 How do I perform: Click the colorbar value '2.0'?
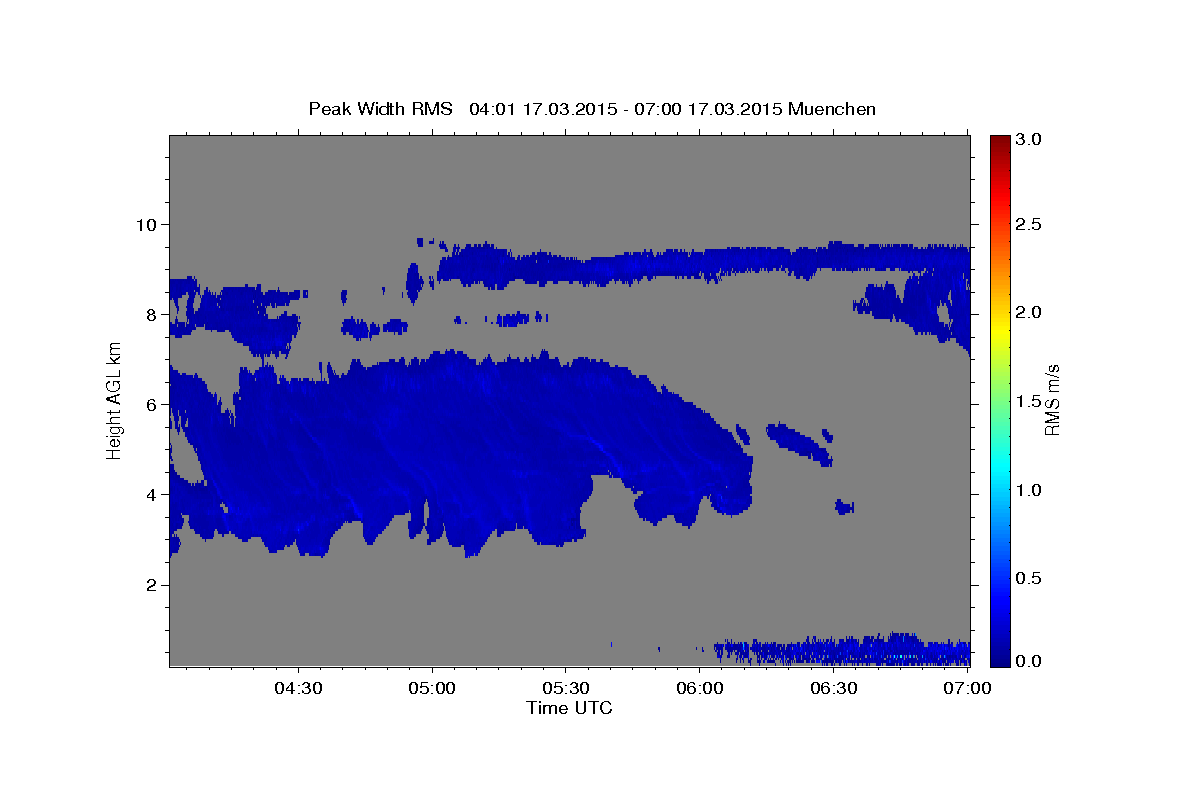pyautogui.click(x=1030, y=312)
